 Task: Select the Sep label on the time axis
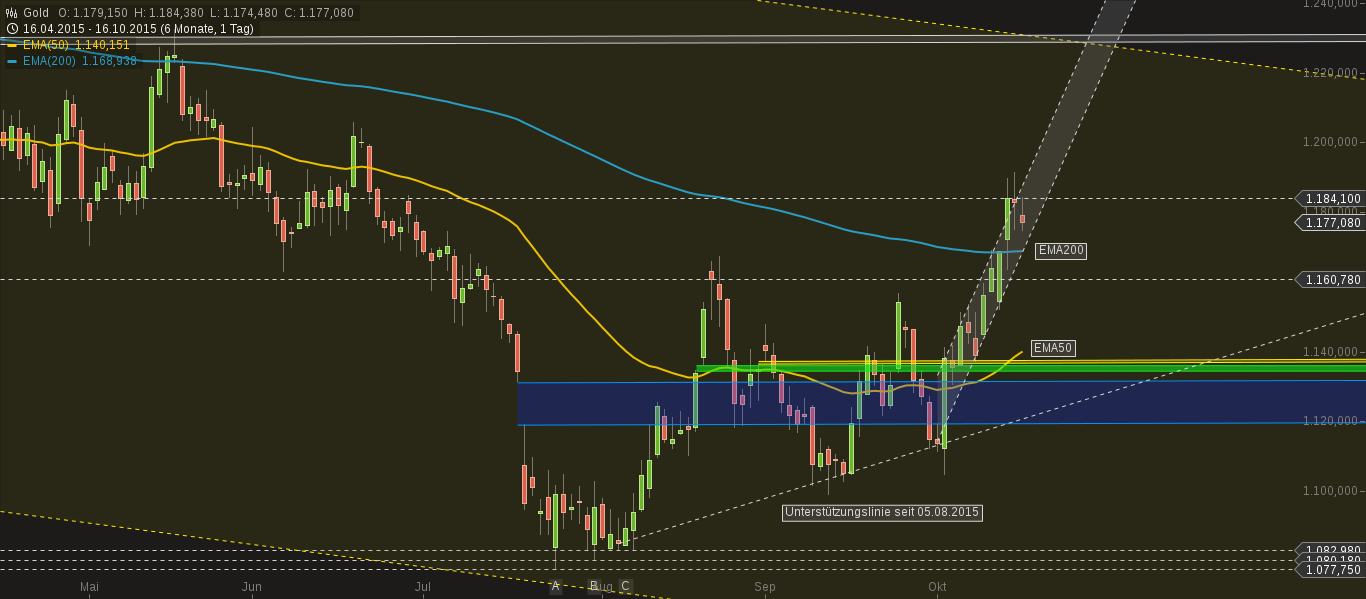pyautogui.click(x=764, y=587)
